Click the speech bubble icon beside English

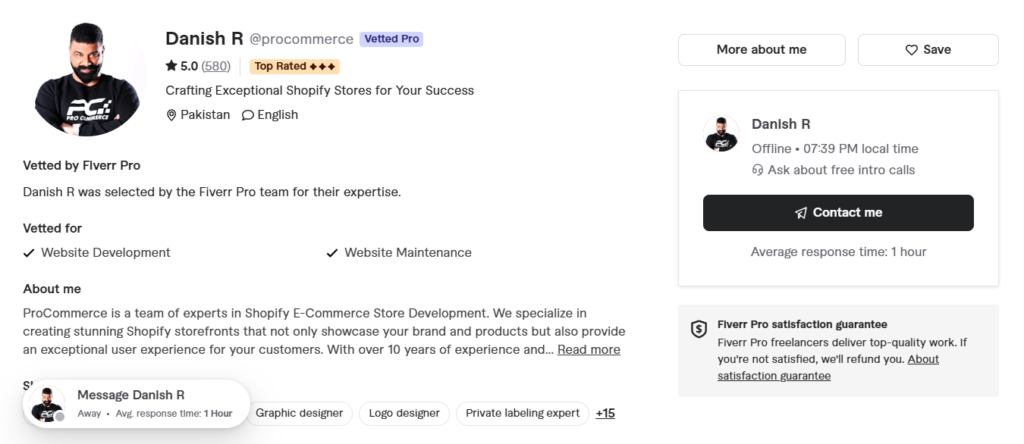(248, 115)
